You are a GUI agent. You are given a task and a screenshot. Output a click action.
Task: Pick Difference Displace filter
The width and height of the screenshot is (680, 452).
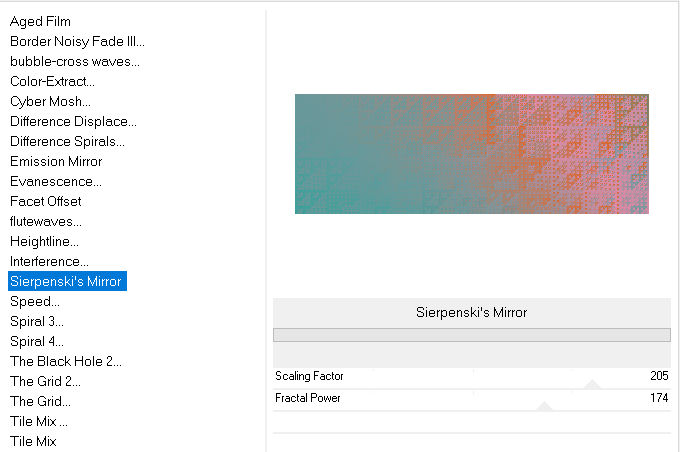coord(73,121)
